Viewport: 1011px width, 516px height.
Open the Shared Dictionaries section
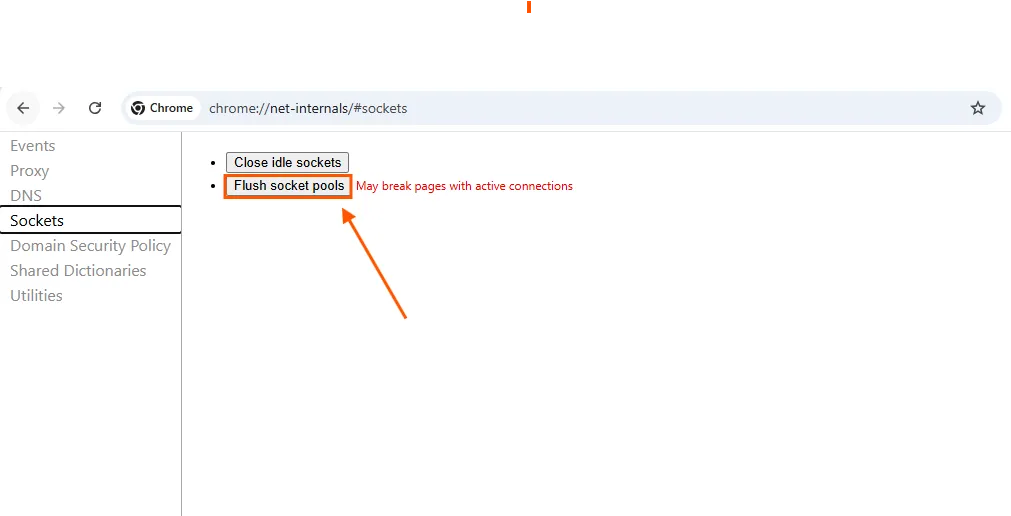tap(78, 271)
